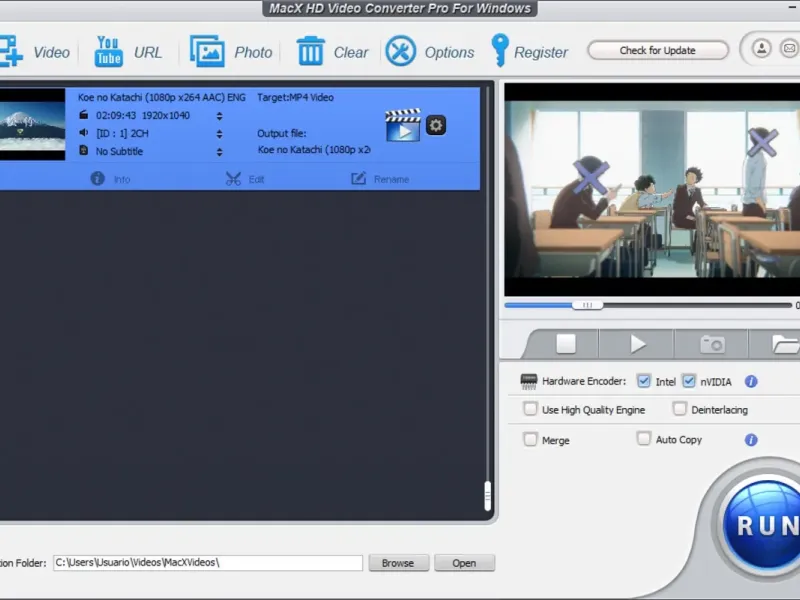Stop the preview playback
The width and height of the screenshot is (800, 600).
[566, 343]
